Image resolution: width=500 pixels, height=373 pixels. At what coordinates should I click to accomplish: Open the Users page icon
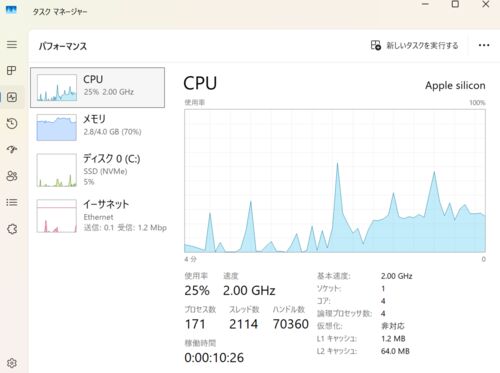[x=12, y=176]
